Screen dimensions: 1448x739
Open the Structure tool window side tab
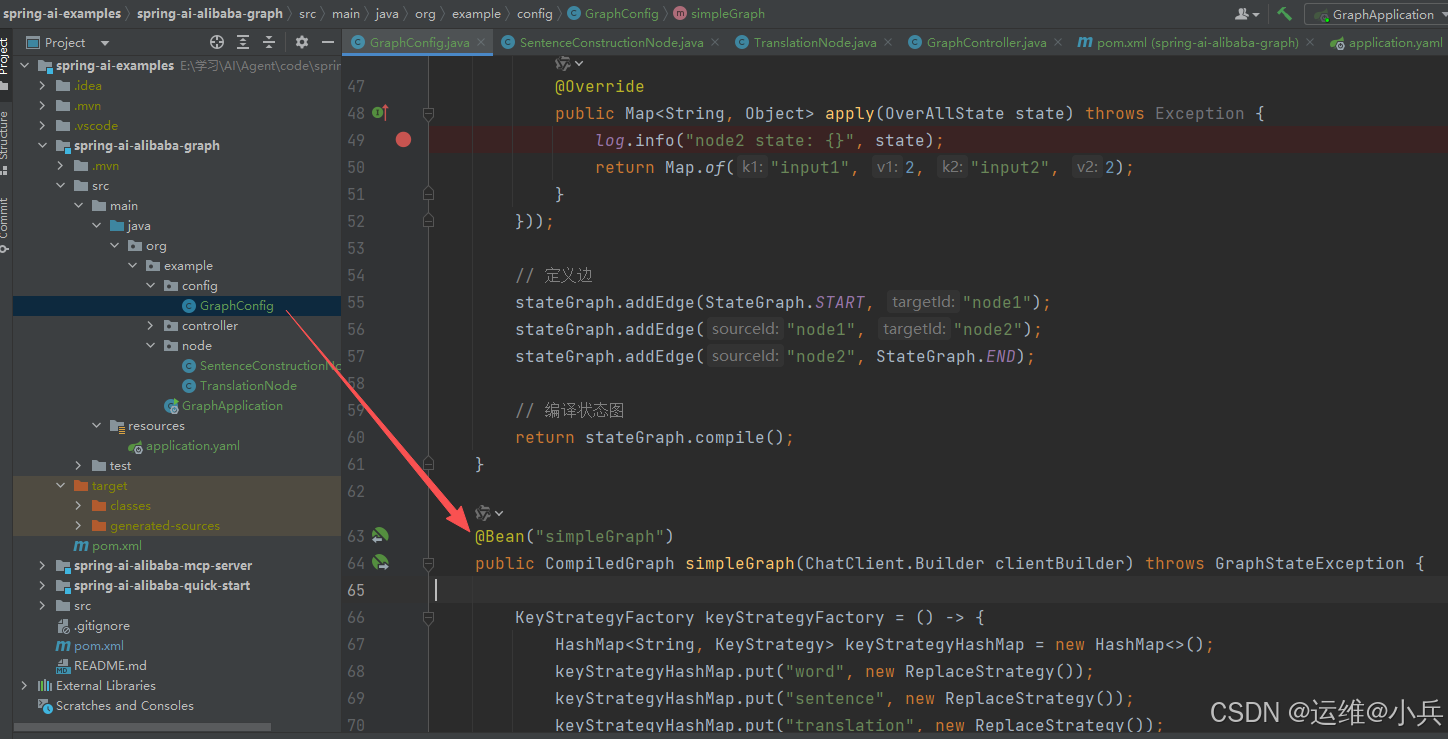[5, 142]
